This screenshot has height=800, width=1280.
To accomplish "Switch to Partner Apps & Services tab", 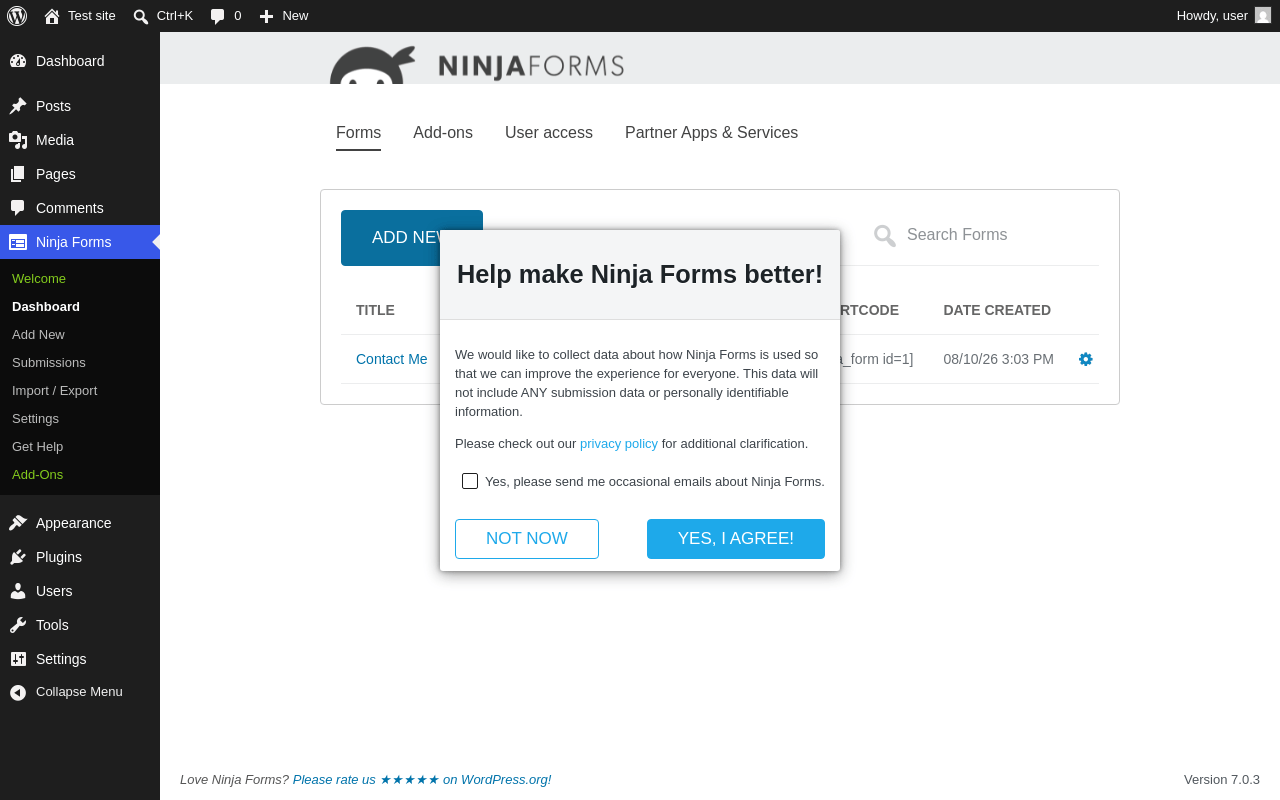I will pos(711,133).
